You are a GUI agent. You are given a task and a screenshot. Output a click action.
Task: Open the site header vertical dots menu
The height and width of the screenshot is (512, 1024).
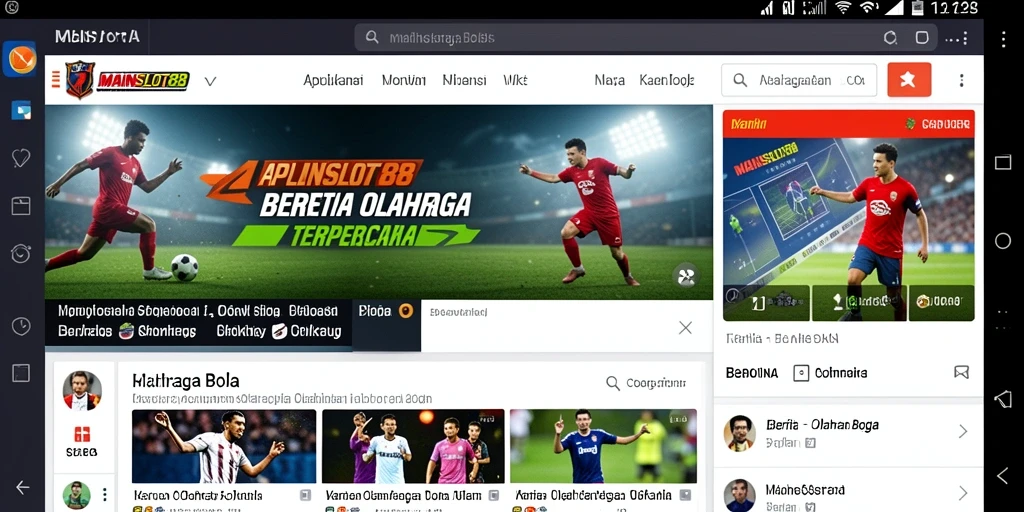pyautogui.click(x=961, y=80)
